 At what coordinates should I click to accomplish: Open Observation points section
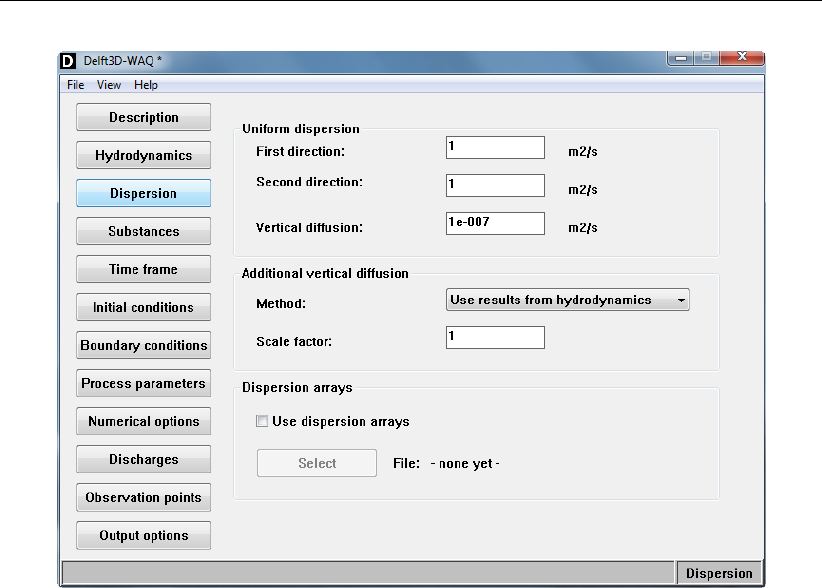(x=144, y=497)
